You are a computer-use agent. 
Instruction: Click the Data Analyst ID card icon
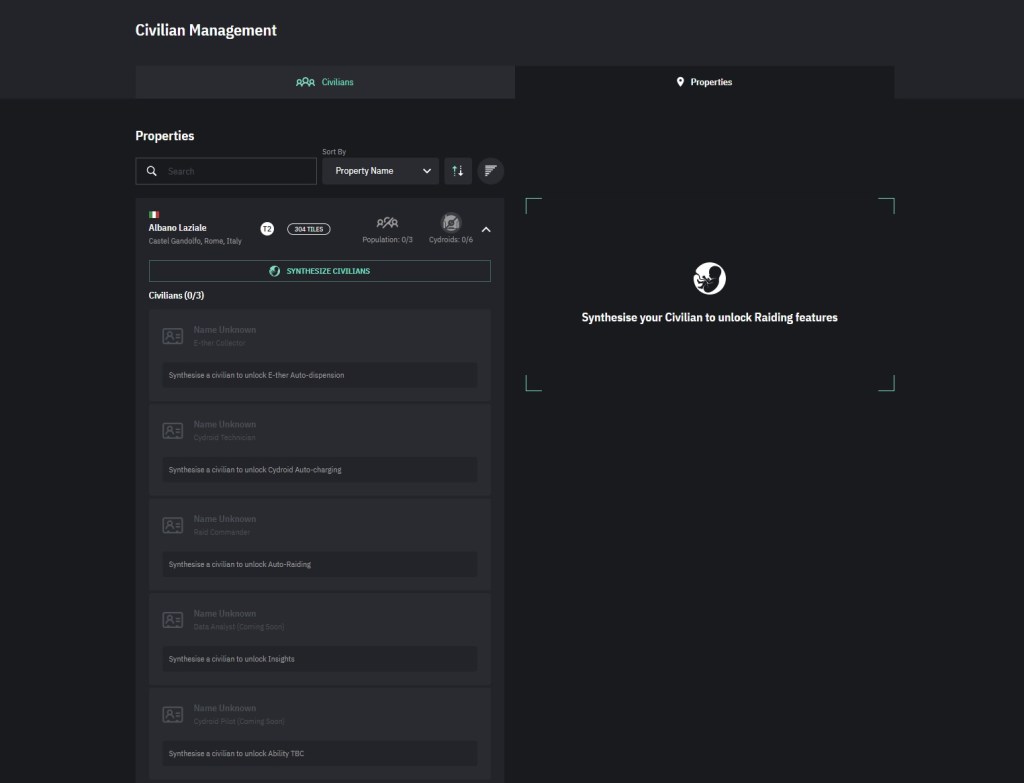click(173, 621)
